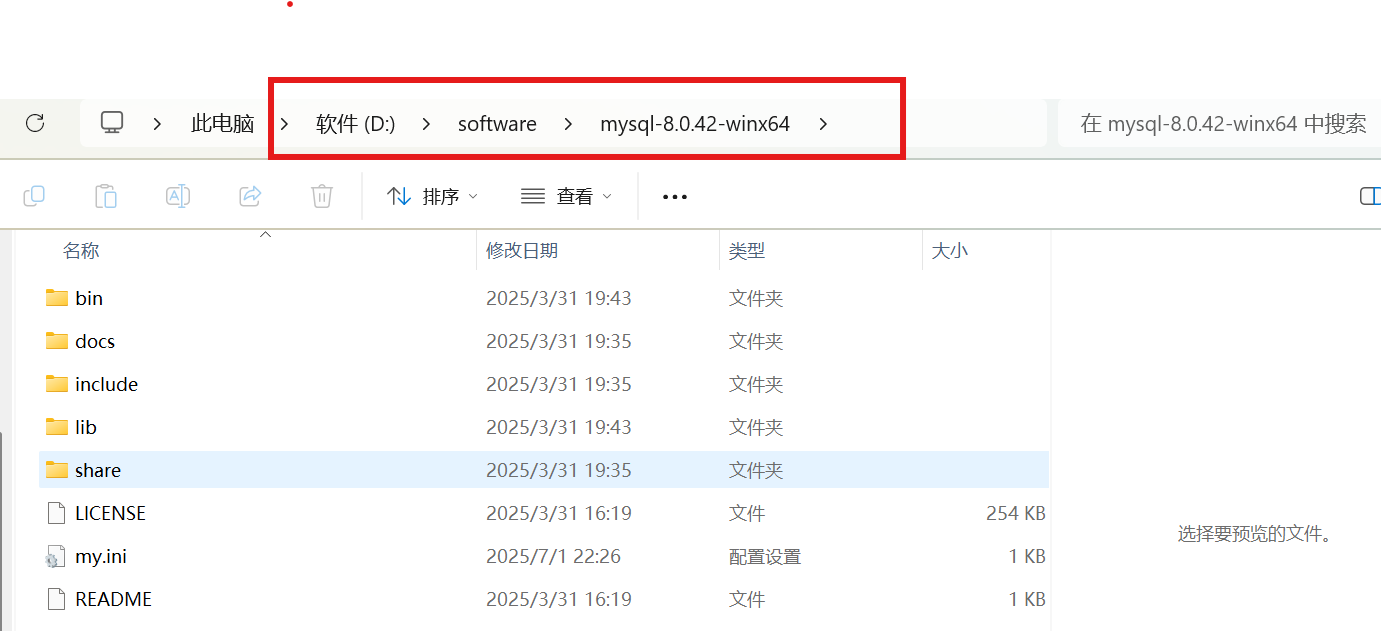Open the 排序 sort dropdown
The width and height of the screenshot is (1381, 631).
(x=432, y=196)
